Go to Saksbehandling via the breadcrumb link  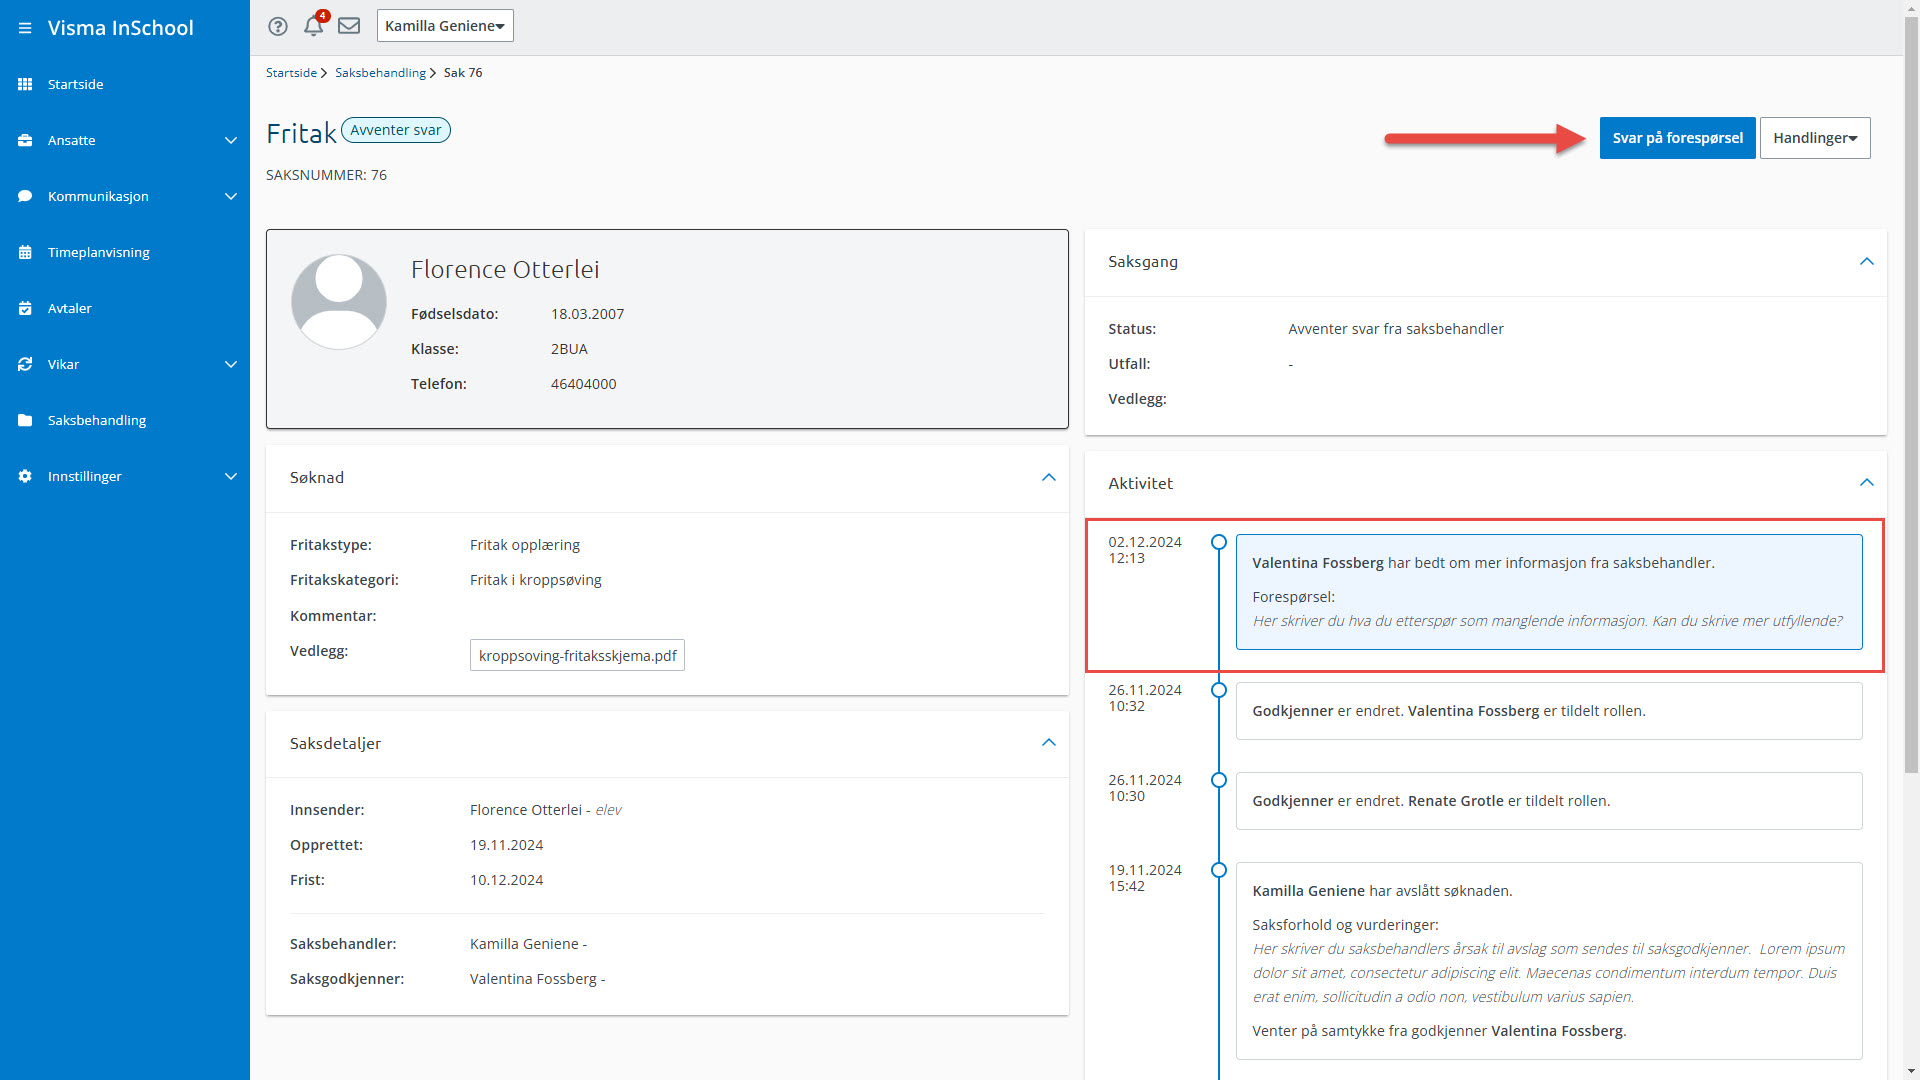pyautogui.click(x=380, y=72)
